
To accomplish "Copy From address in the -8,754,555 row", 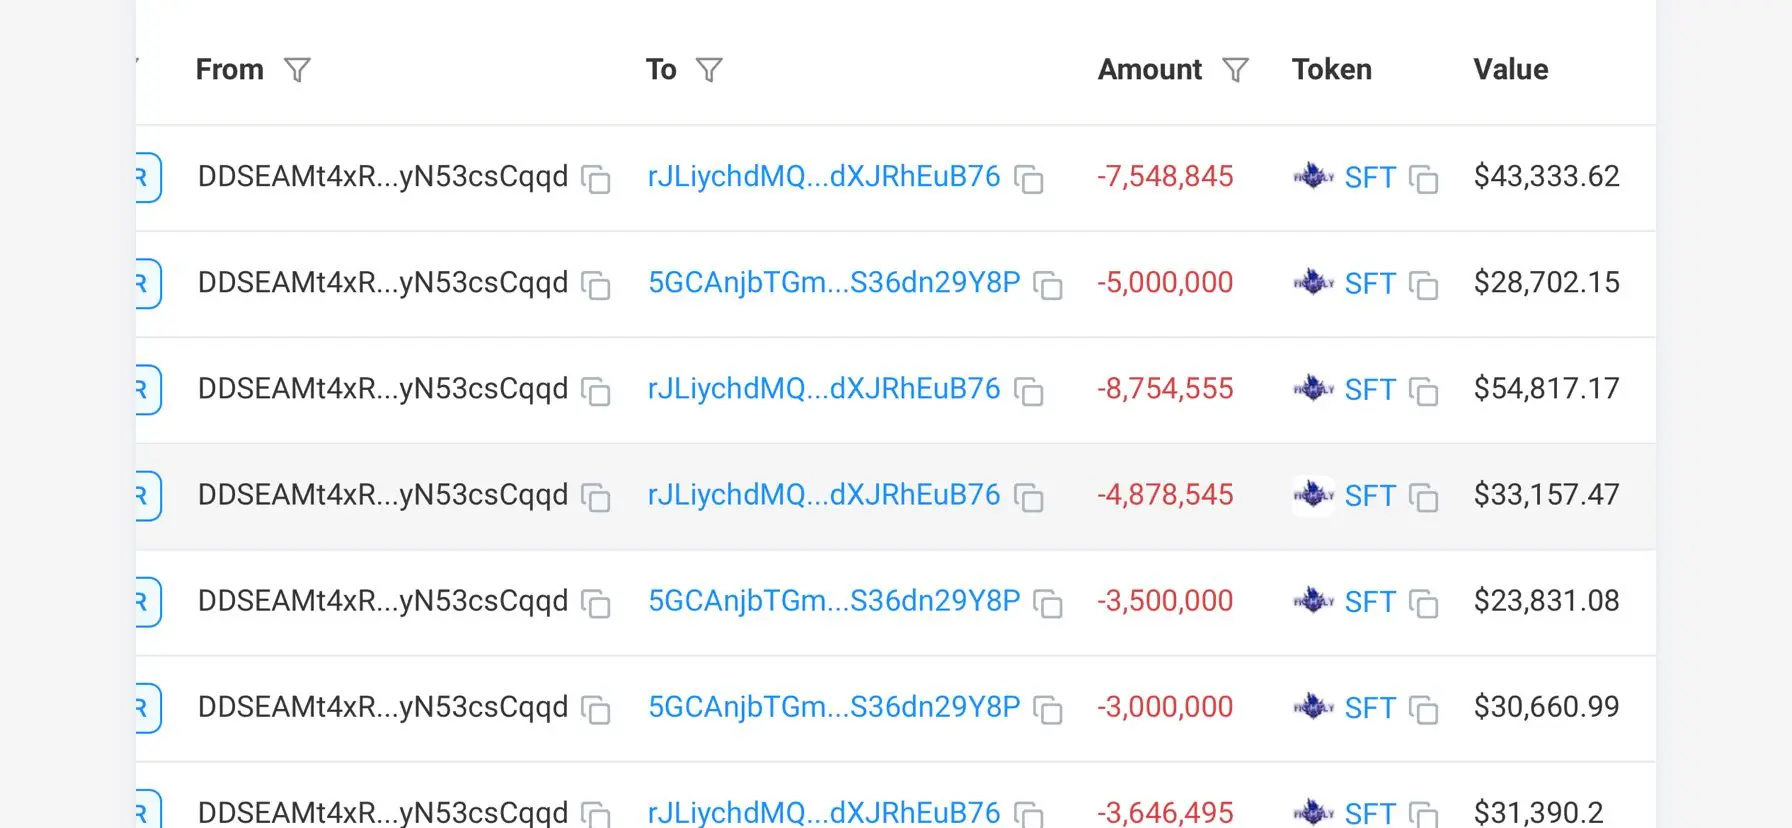I will click(596, 391).
